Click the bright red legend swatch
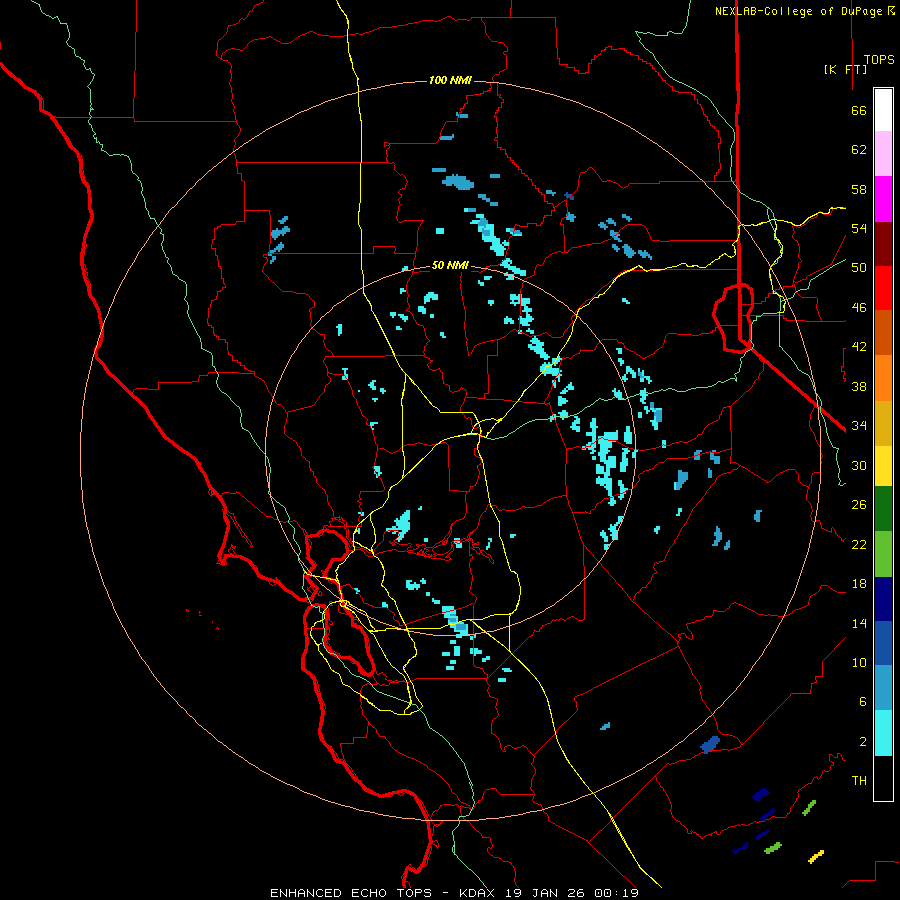The height and width of the screenshot is (900, 900). [x=883, y=288]
